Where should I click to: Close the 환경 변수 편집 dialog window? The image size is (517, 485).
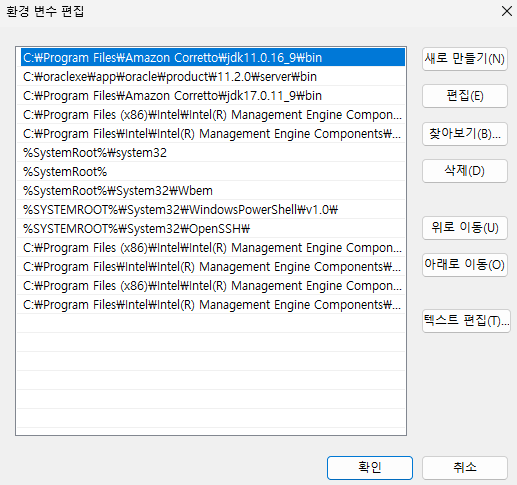coord(507,11)
